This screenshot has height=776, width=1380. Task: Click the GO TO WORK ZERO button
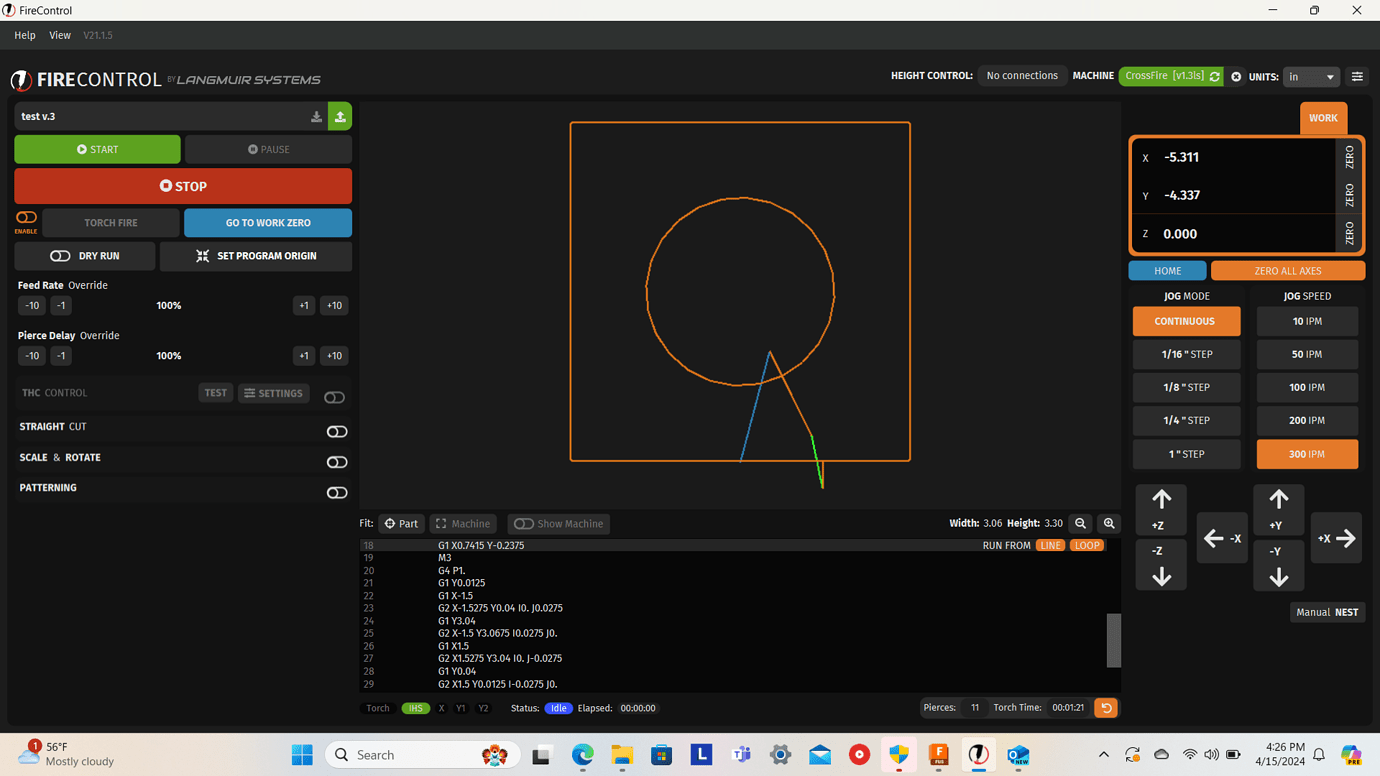coord(267,222)
